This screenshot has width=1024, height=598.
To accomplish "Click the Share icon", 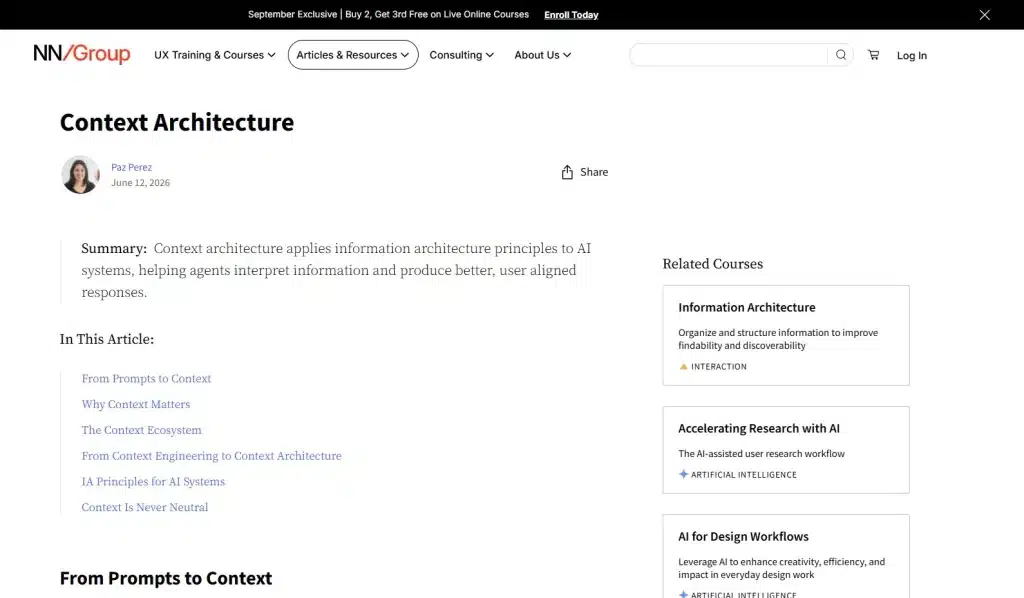I will point(567,172).
